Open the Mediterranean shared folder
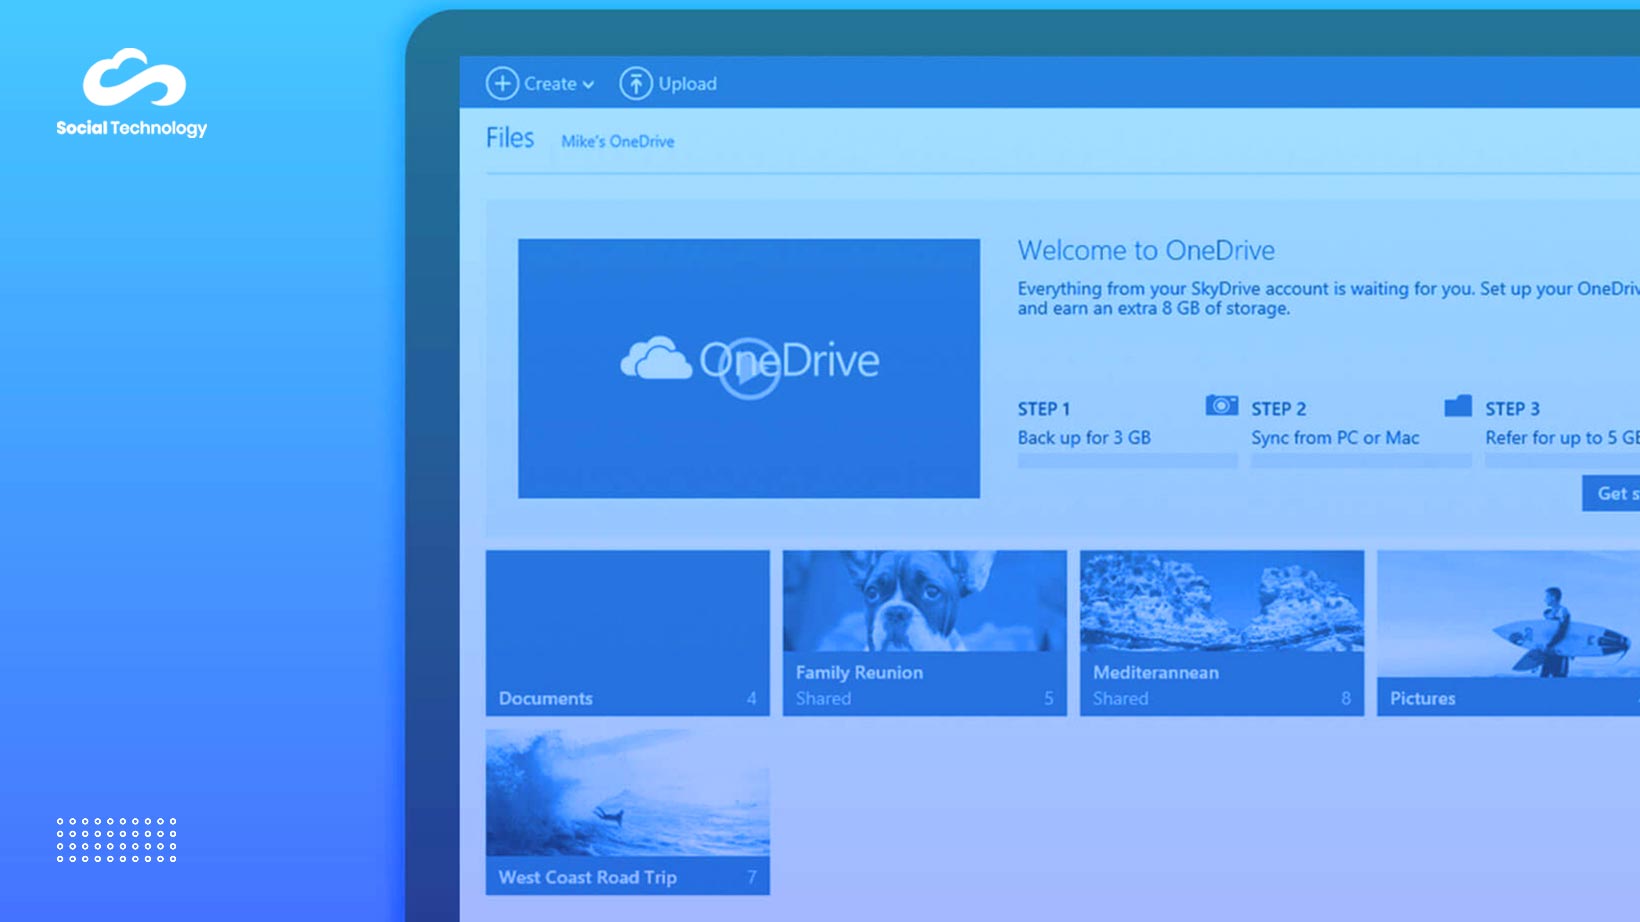The height and width of the screenshot is (922, 1640). 1222,633
